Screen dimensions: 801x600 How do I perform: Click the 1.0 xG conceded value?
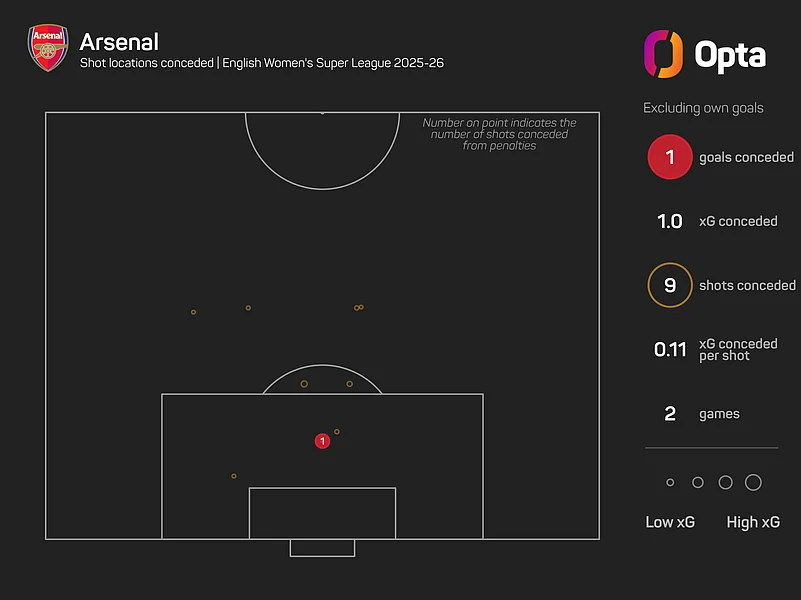click(x=670, y=221)
